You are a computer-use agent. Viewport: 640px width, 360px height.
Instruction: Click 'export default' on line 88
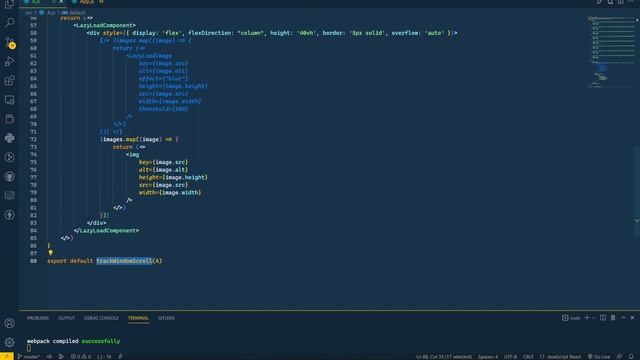(70, 261)
